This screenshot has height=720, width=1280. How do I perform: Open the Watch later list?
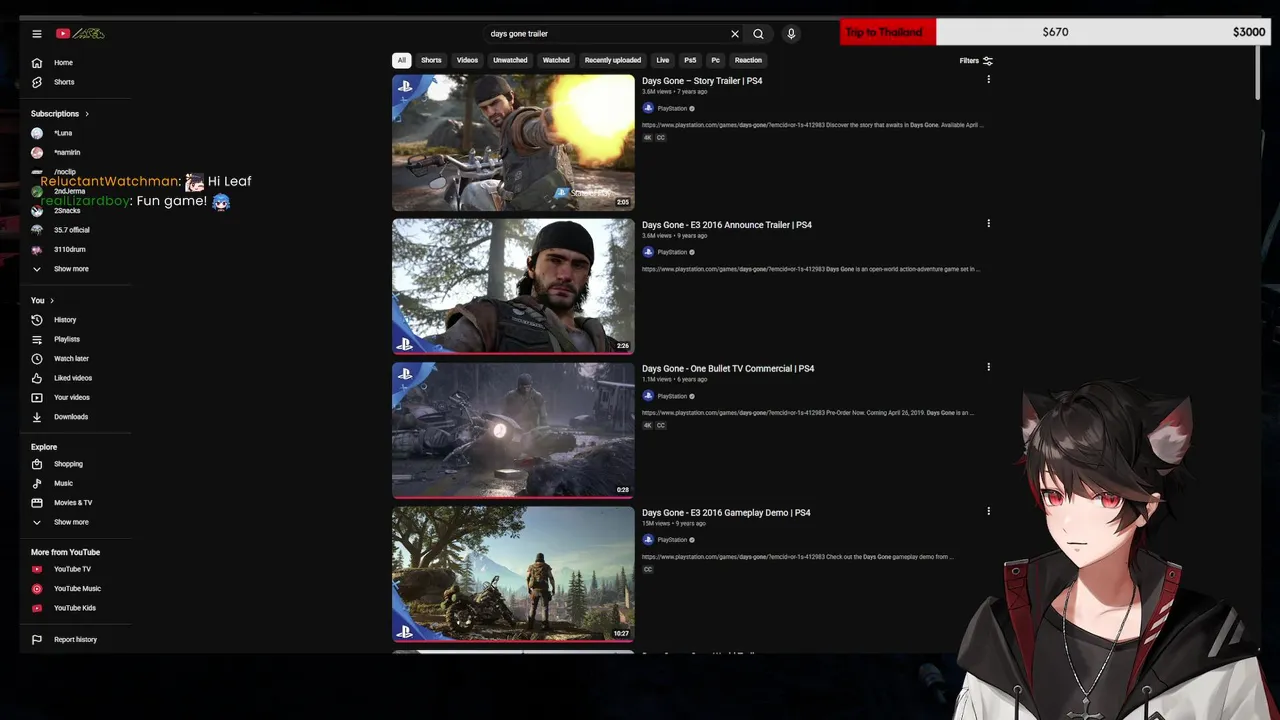pyautogui.click(x=71, y=359)
